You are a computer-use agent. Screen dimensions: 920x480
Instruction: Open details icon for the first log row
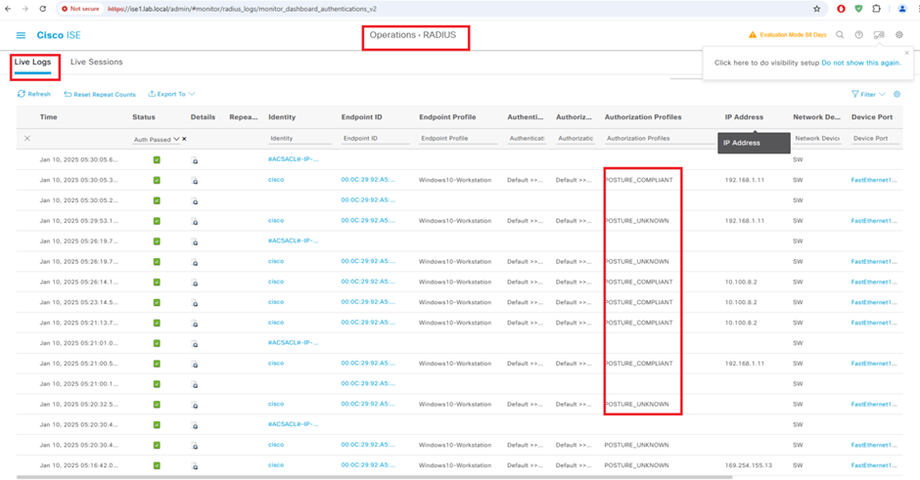tap(194, 160)
